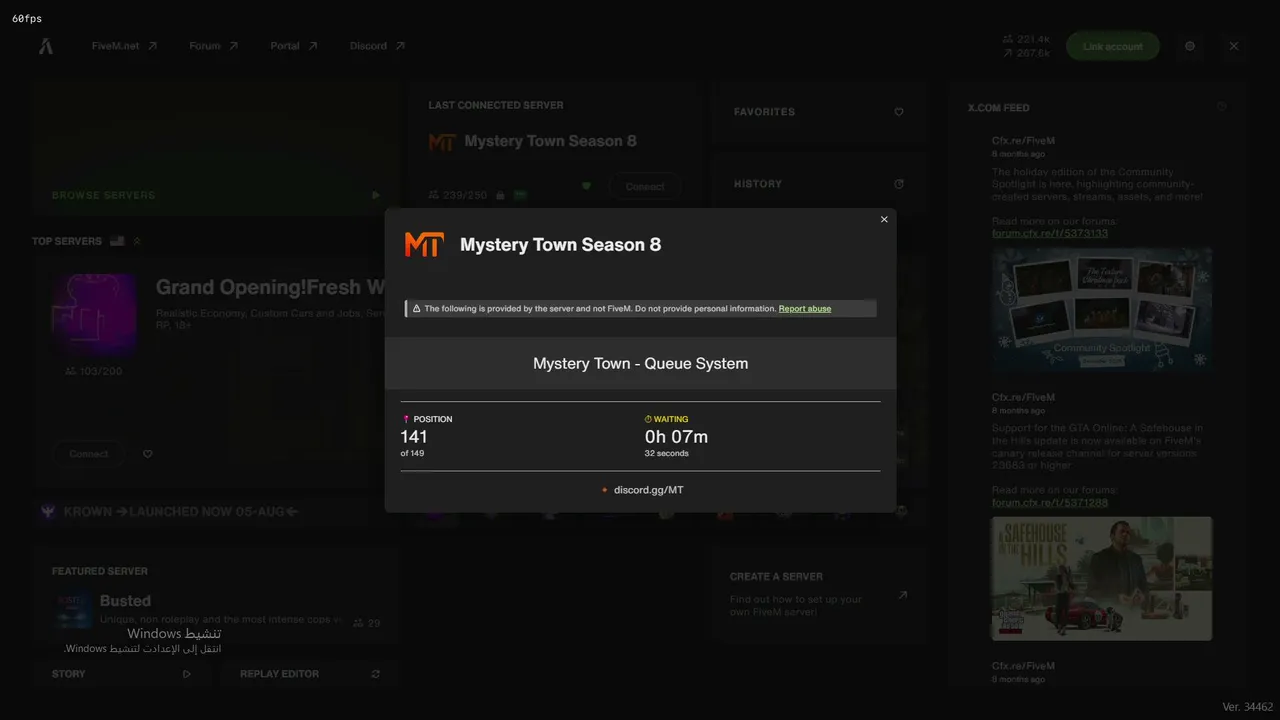Click the MT logo in the queue dialog
The width and height of the screenshot is (1280, 720).
click(x=424, y=245)
